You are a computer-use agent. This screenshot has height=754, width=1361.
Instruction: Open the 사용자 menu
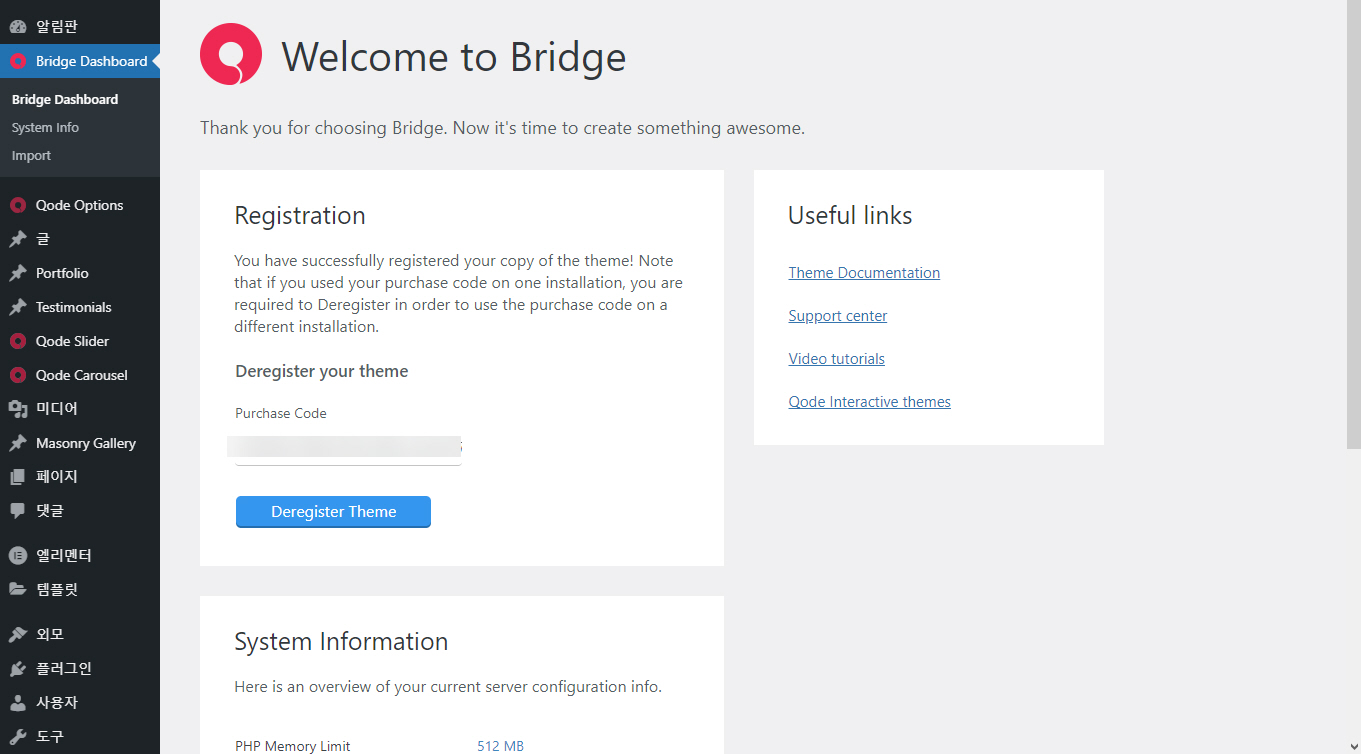(x=80, y=702)
